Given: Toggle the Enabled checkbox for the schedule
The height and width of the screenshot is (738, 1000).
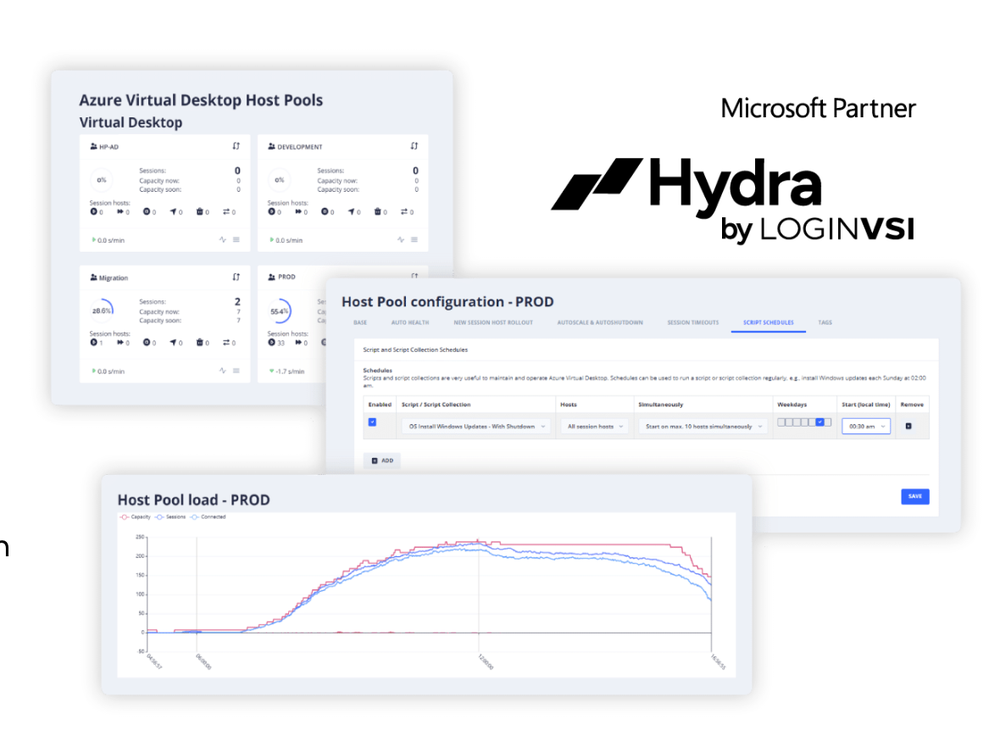Looking at the screenshot, I should (372, 422).
